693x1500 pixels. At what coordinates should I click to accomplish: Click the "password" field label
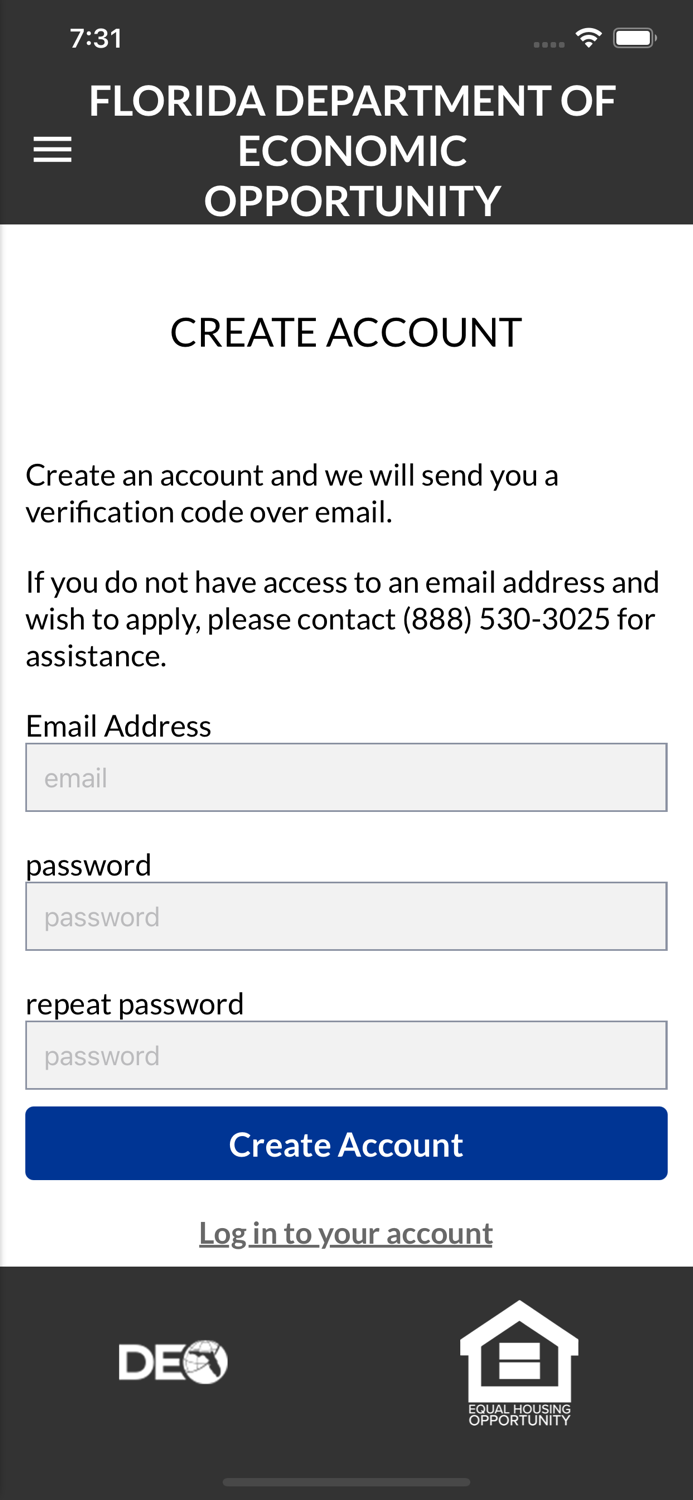[88, 864]
